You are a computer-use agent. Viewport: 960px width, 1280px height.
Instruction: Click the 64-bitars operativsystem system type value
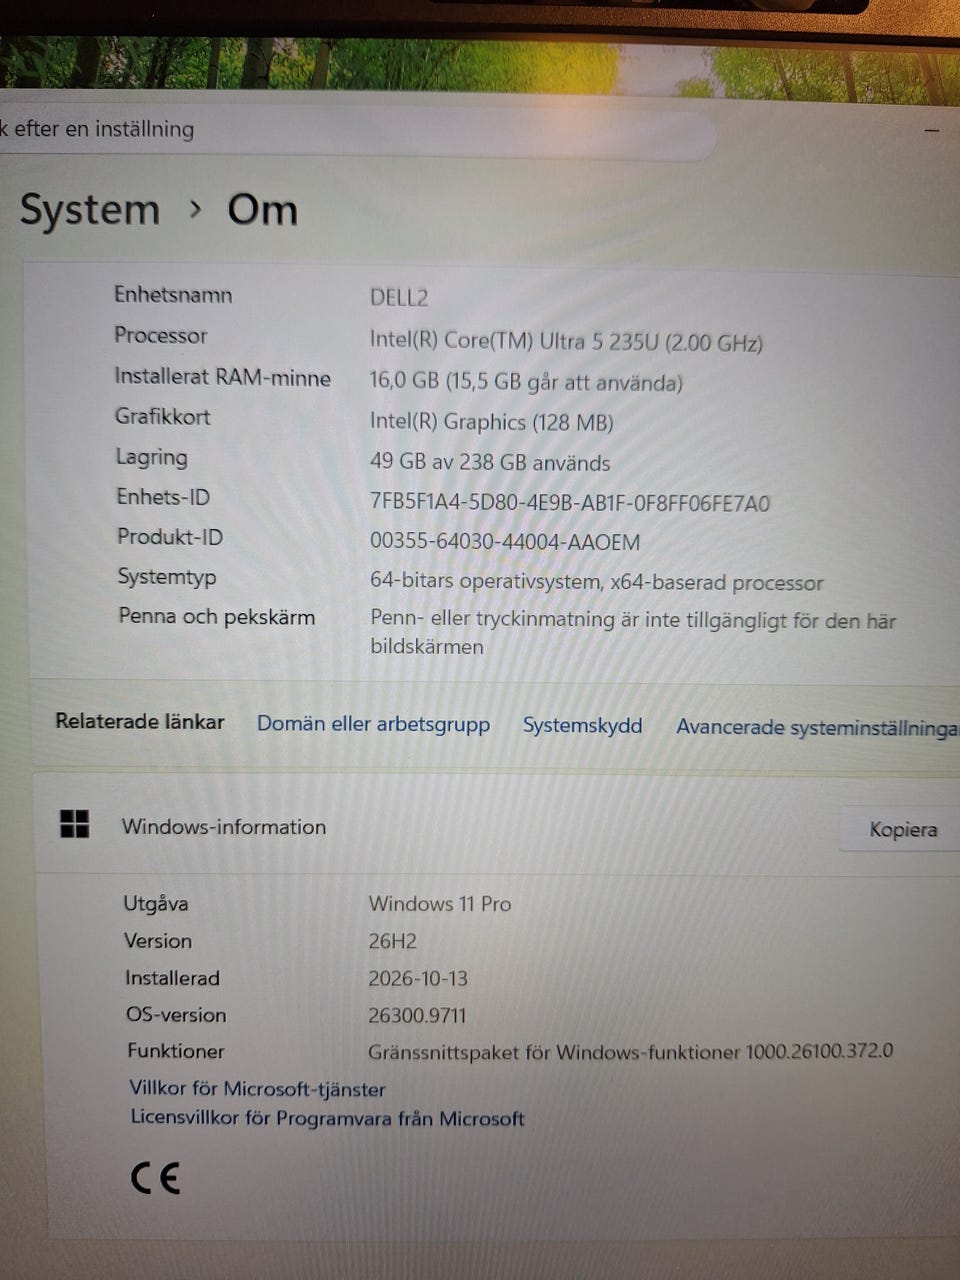pyautogui.click(x=597, y=582)
